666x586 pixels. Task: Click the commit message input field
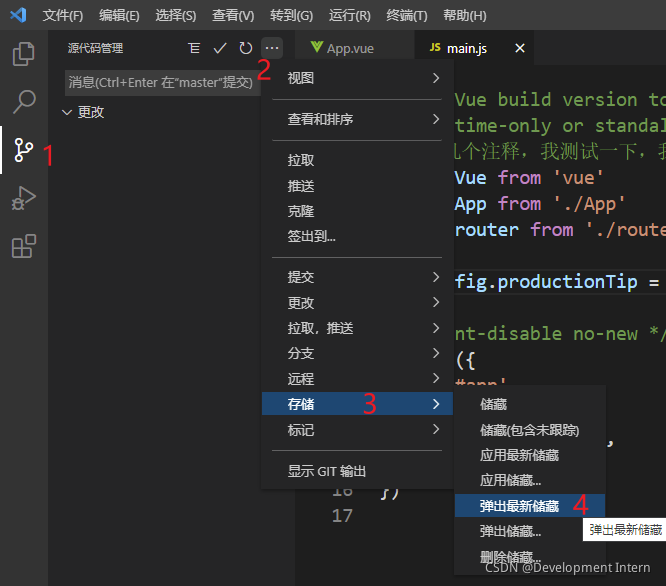pyautogui.click(x=163, y=82)
